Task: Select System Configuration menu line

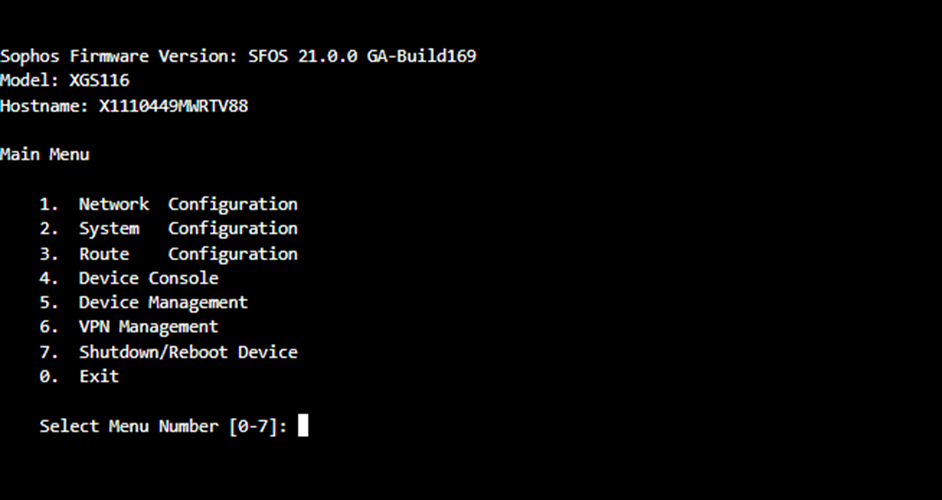Action: pyautogui.click(x=188, y=229)
